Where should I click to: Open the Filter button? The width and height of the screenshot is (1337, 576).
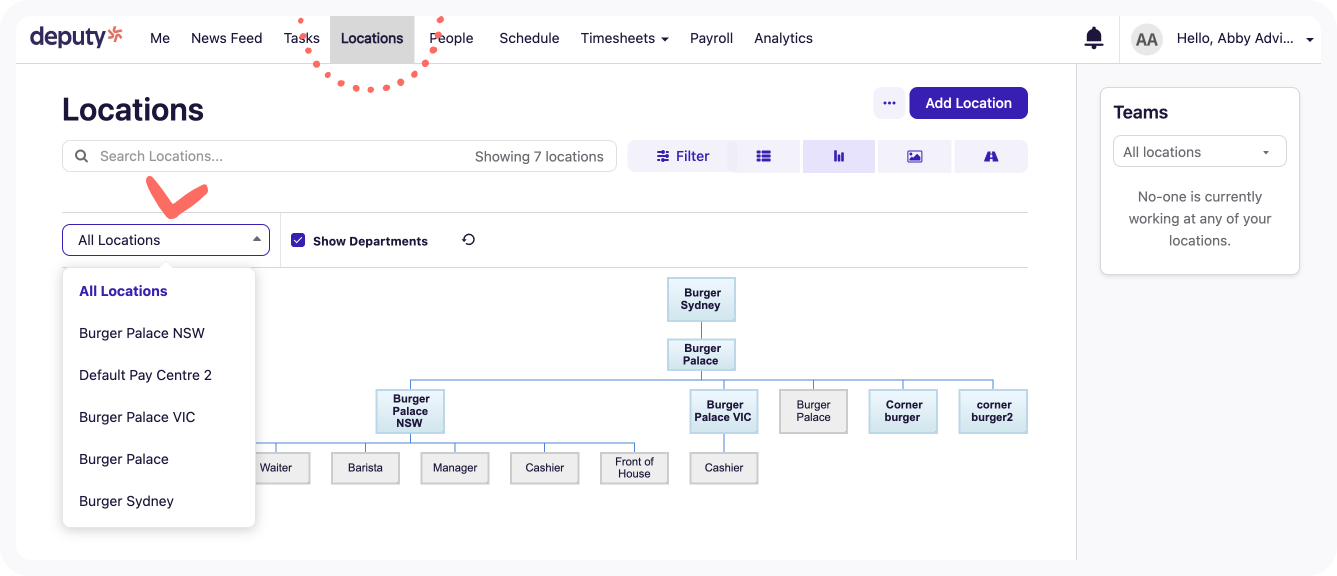click(683, 156)
